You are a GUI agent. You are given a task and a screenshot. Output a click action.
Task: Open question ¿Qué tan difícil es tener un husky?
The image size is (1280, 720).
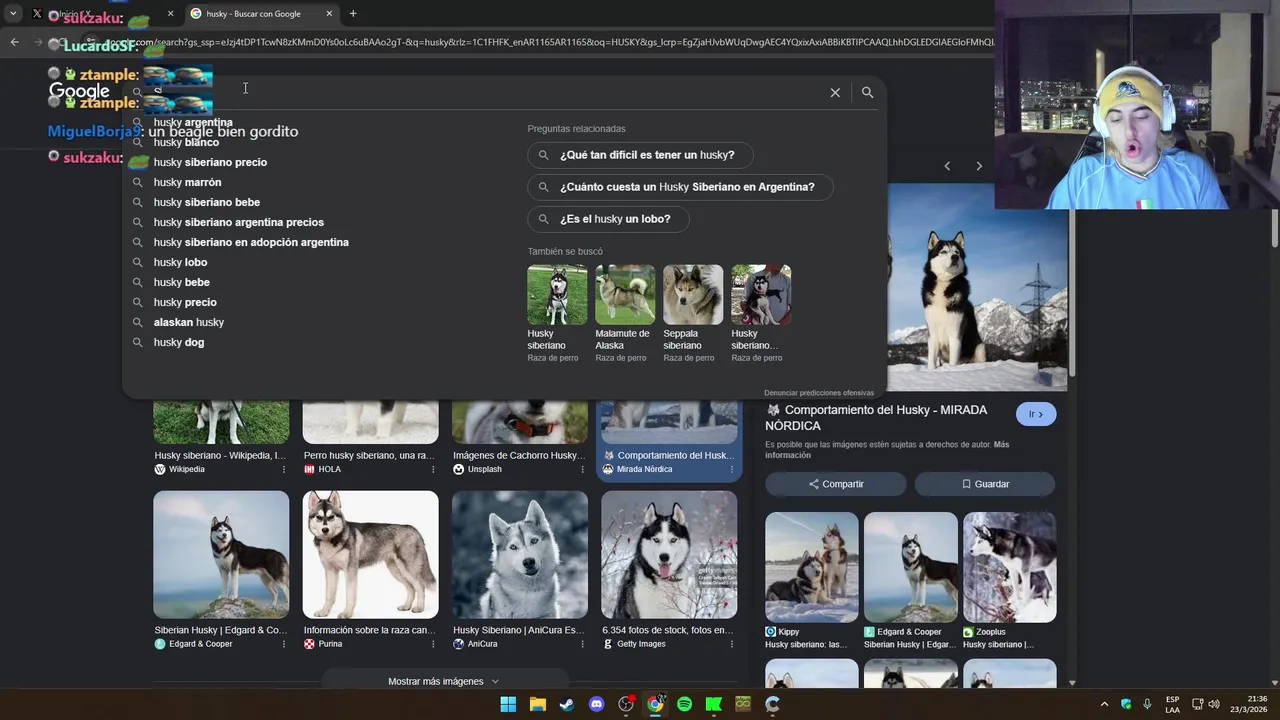640,155
